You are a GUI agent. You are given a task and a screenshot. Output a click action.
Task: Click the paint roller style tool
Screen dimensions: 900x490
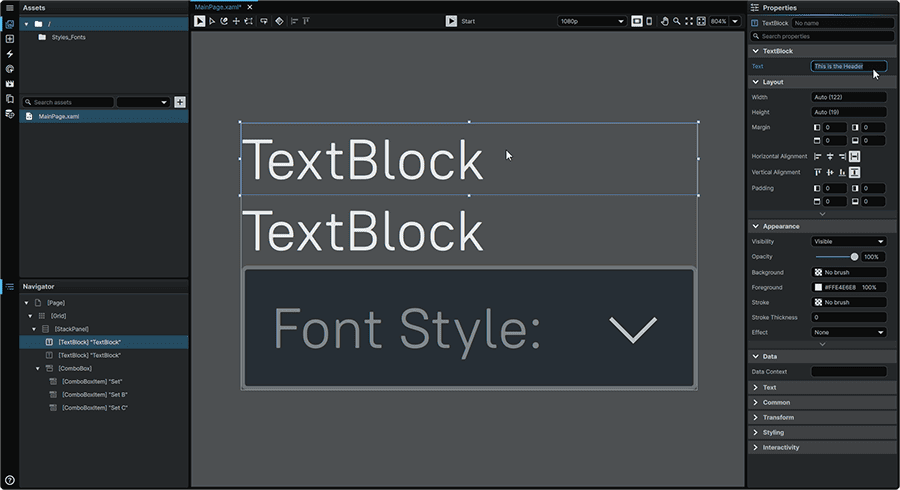click(264, 21)
